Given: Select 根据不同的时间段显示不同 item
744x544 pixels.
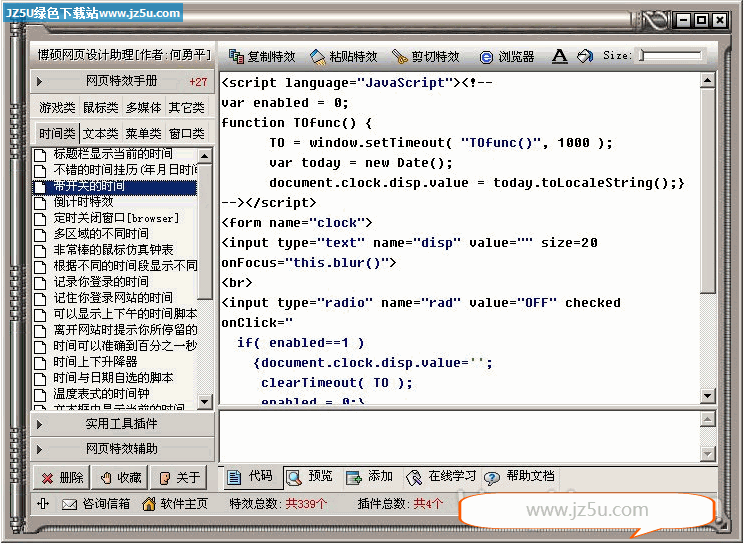Looking at the screenshot, I should 114,266.
